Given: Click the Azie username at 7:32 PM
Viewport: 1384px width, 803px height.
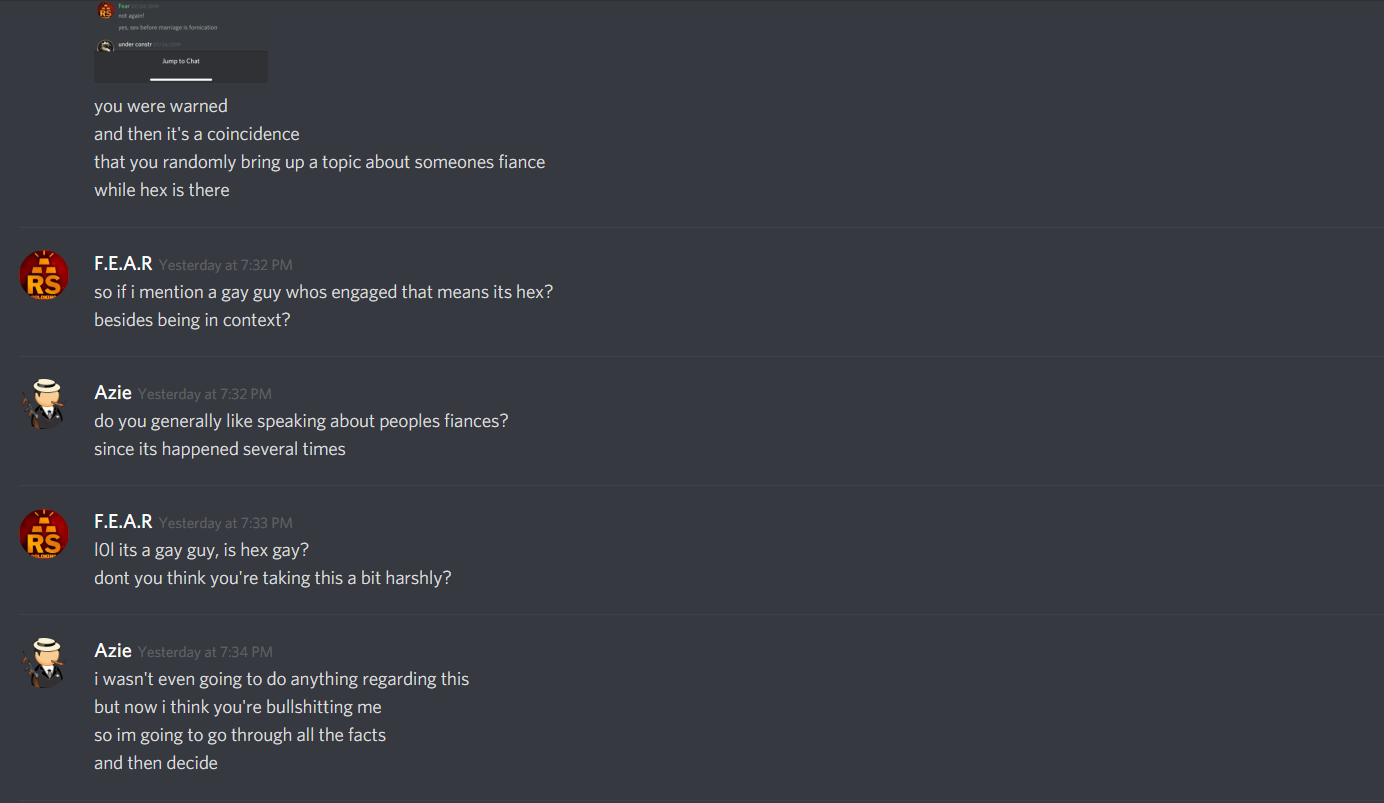Looking at the screenshot, I should [113, 393].
